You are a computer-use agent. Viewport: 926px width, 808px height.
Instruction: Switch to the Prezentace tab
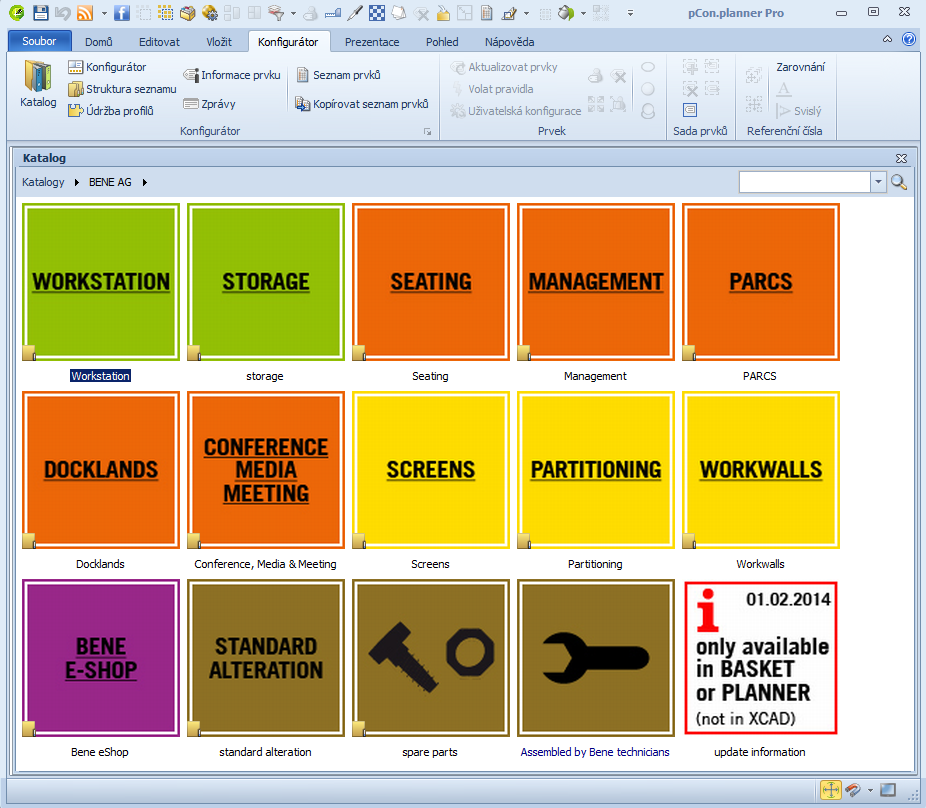pyautogui.click(x=372, y=42)
